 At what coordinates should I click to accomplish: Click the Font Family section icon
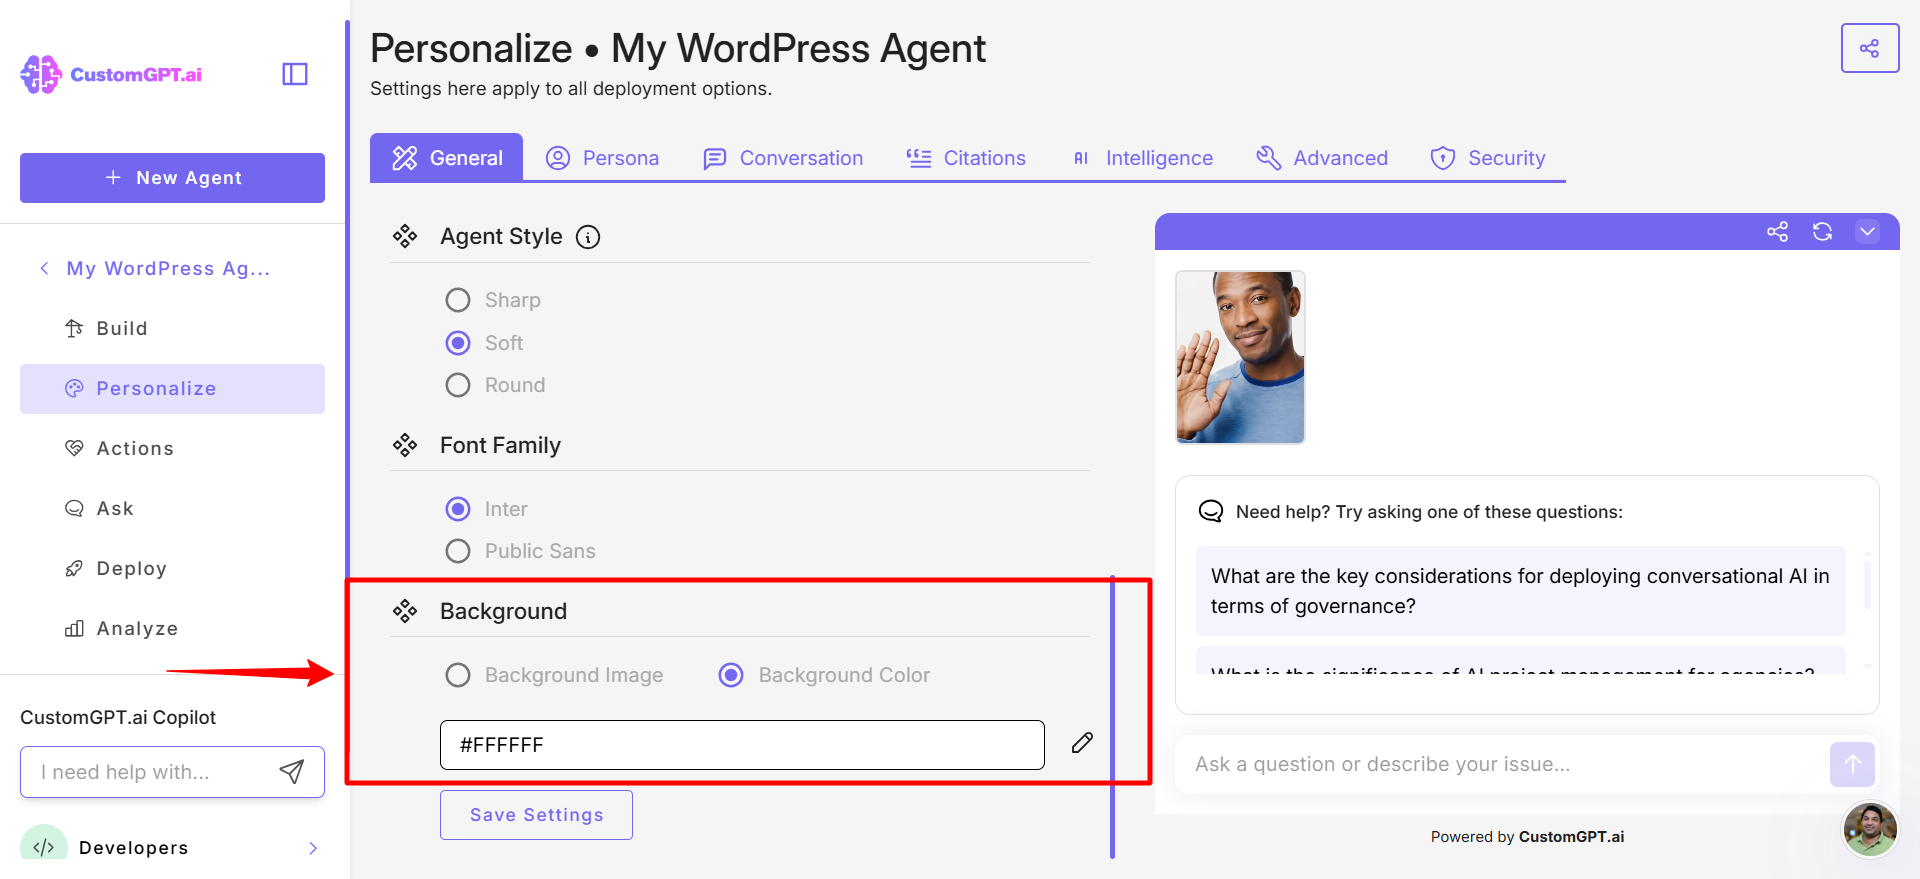pos(405,445)
